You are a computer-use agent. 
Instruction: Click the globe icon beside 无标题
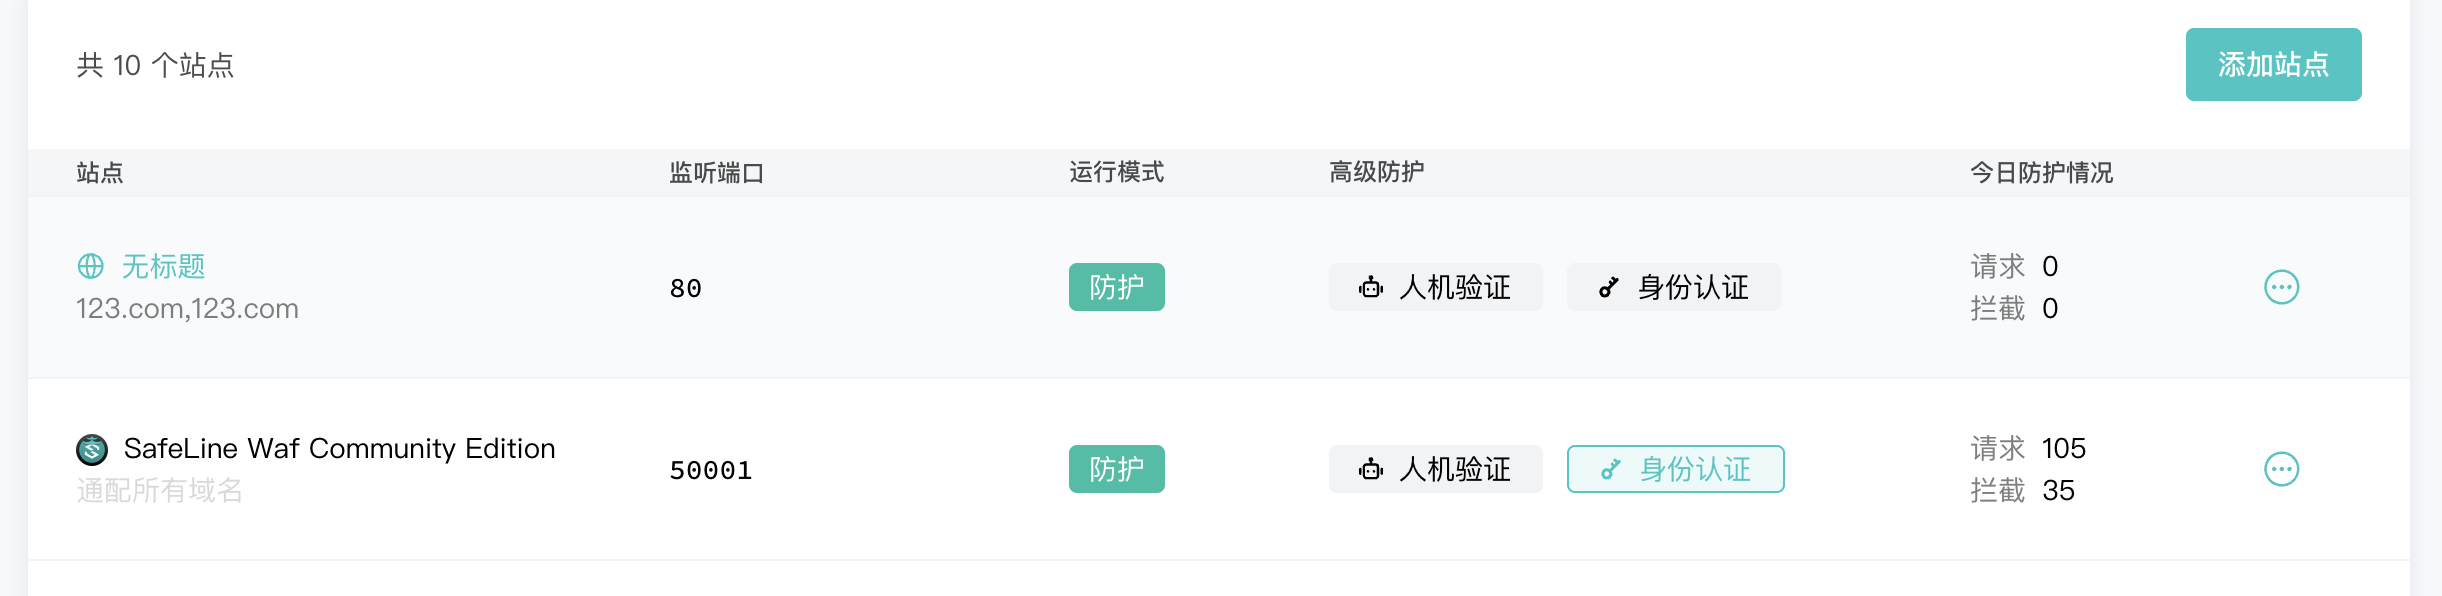coord(91,266)
